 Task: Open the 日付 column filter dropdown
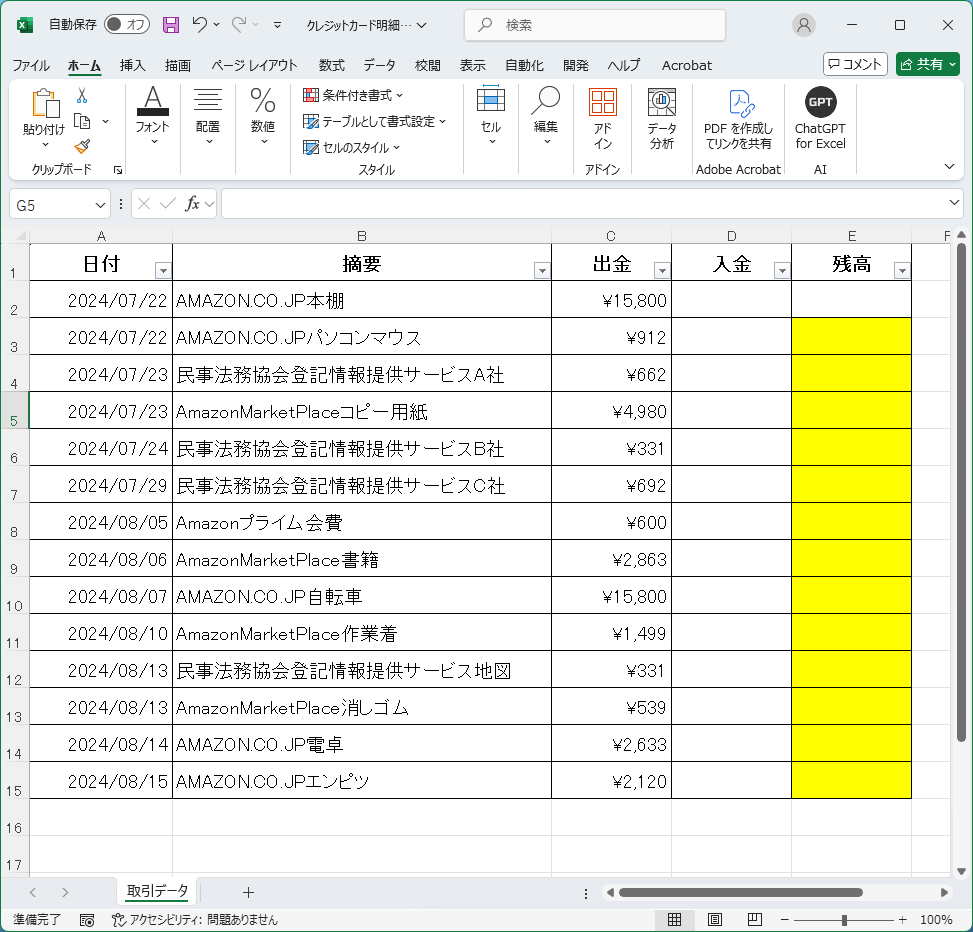coord(163,271)
